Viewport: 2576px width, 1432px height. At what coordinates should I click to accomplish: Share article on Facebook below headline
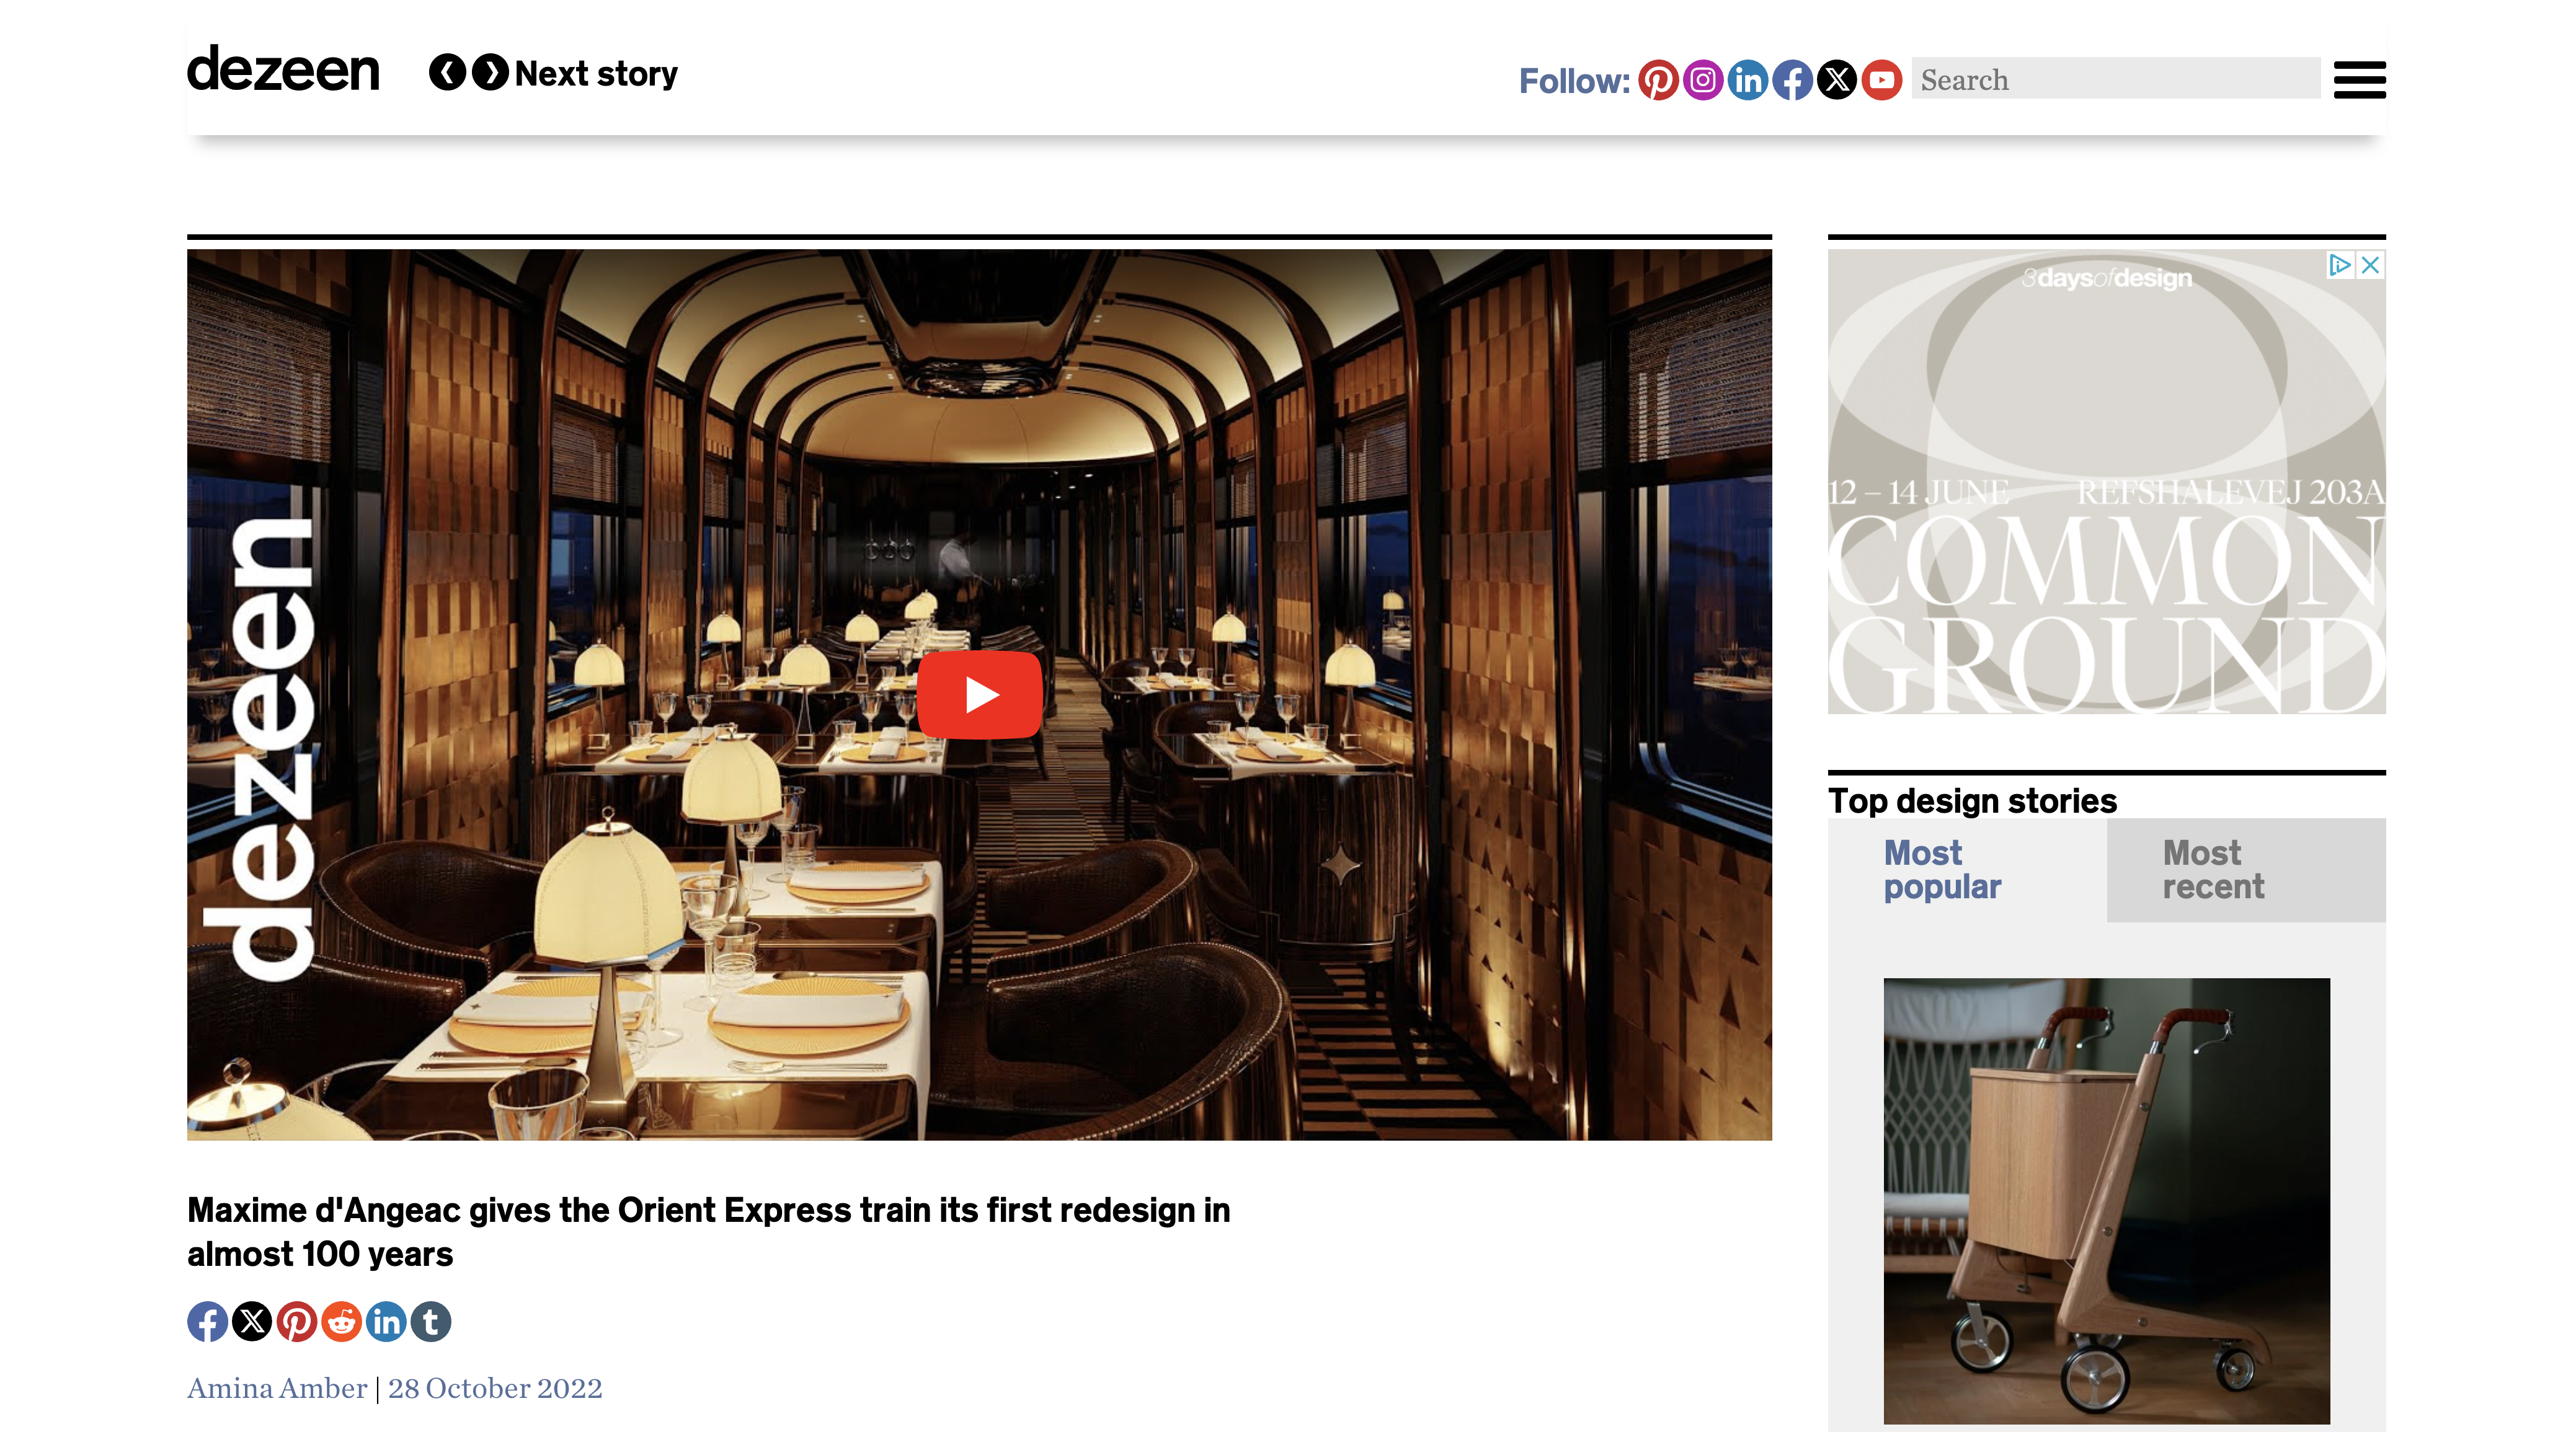(x=207, y=1321)
